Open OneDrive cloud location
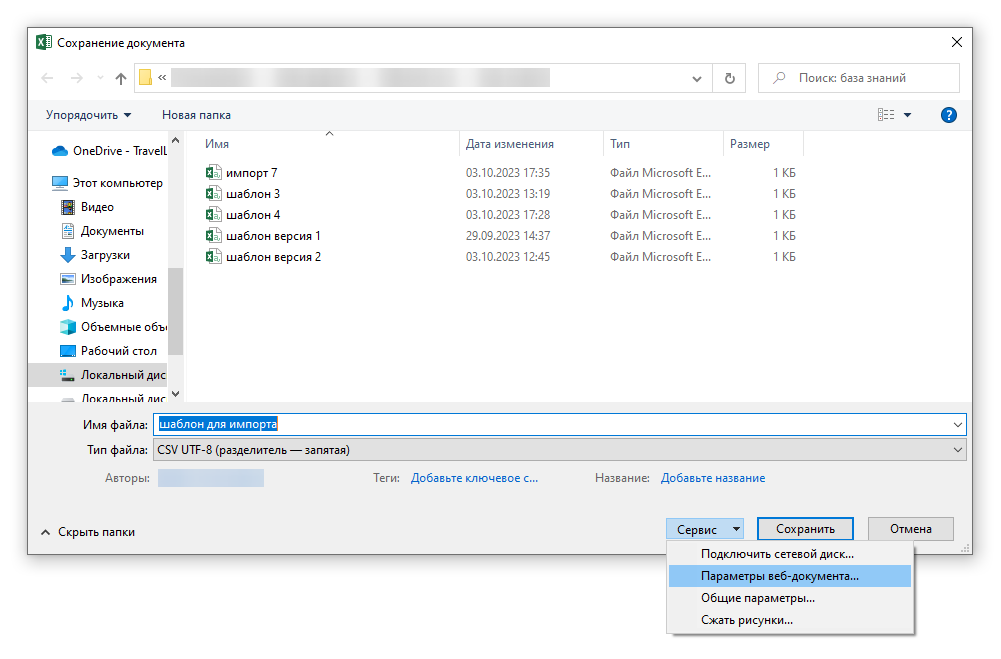Screen dimensions: 1001x659 click(110, 151)
